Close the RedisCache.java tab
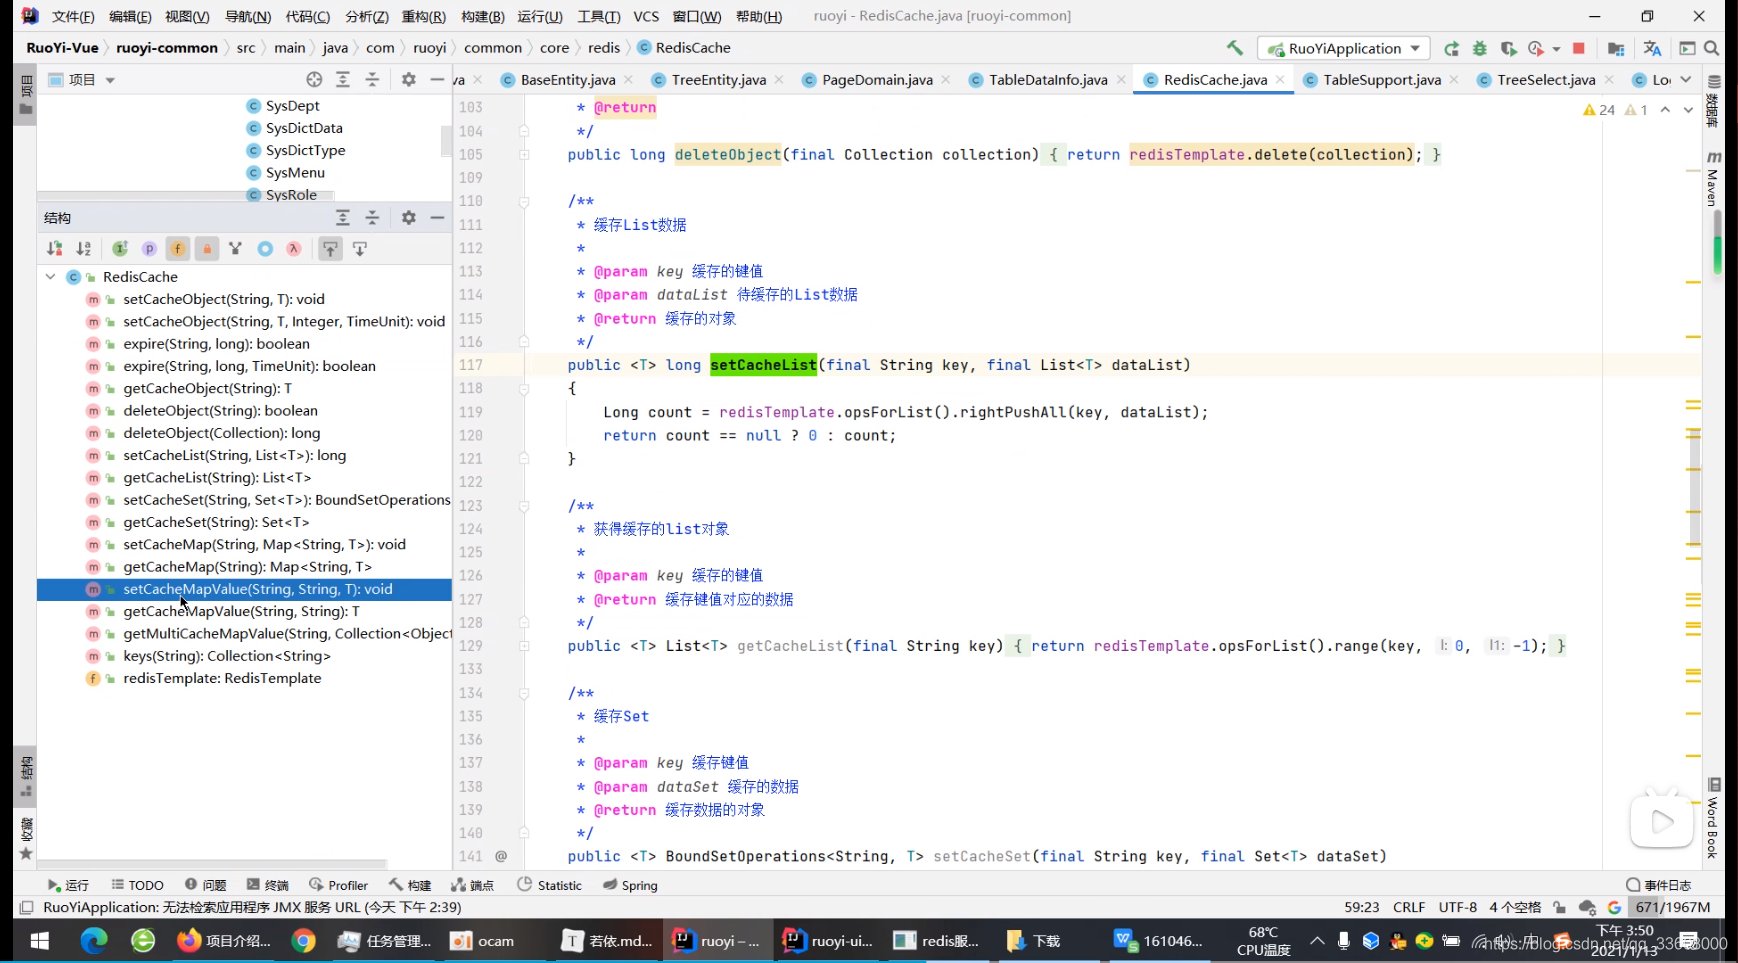Image resolution: width=1738 pixels, height=963 pixels. click(x=1280, y=79)
